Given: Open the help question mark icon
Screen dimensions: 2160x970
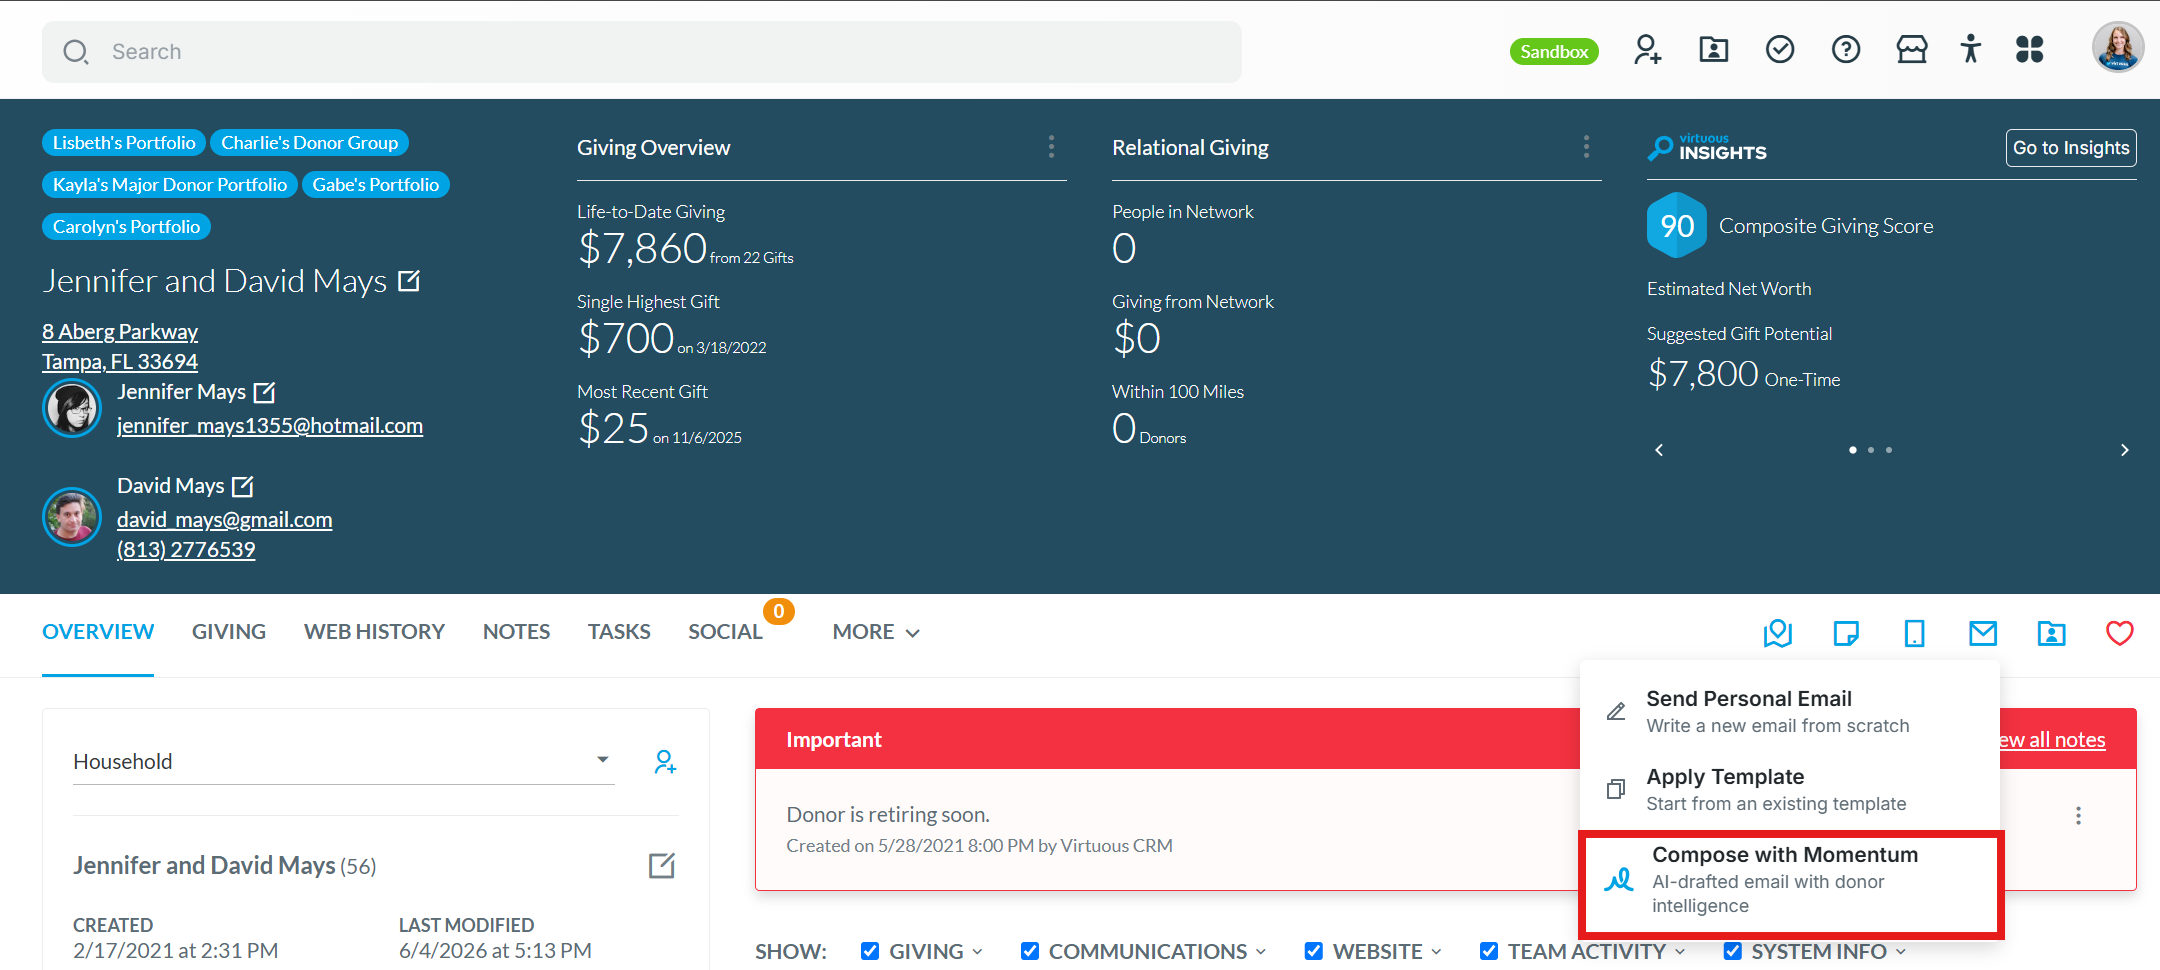Looking at the screenshot, I should [x=1846, y=49].
